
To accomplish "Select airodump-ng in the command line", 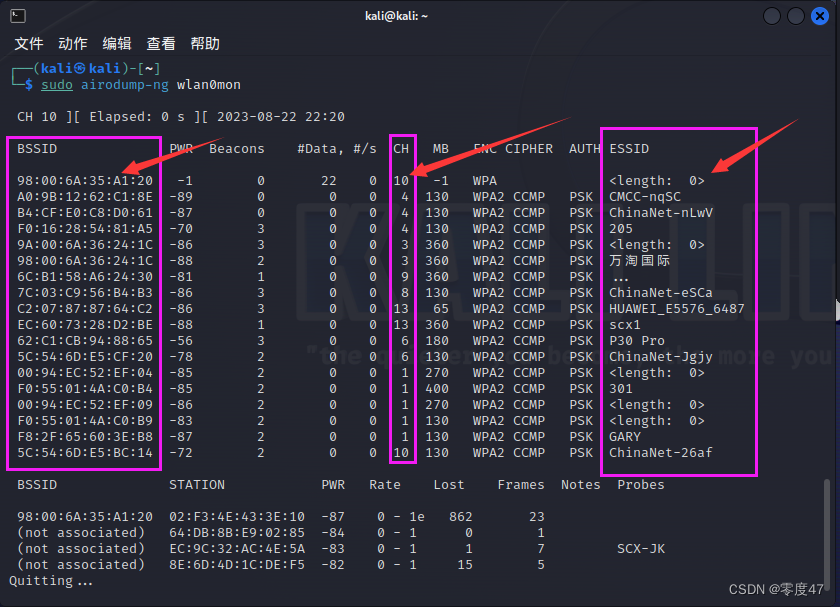I will point(125,85).
